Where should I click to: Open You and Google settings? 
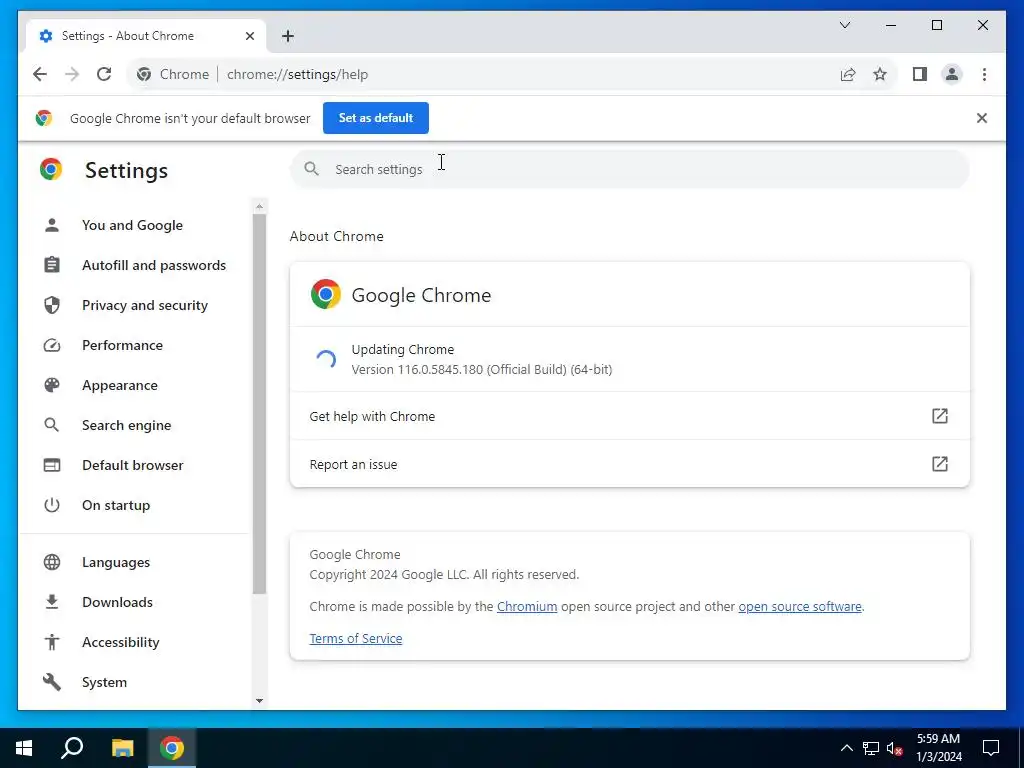click(x=132, y=225)
